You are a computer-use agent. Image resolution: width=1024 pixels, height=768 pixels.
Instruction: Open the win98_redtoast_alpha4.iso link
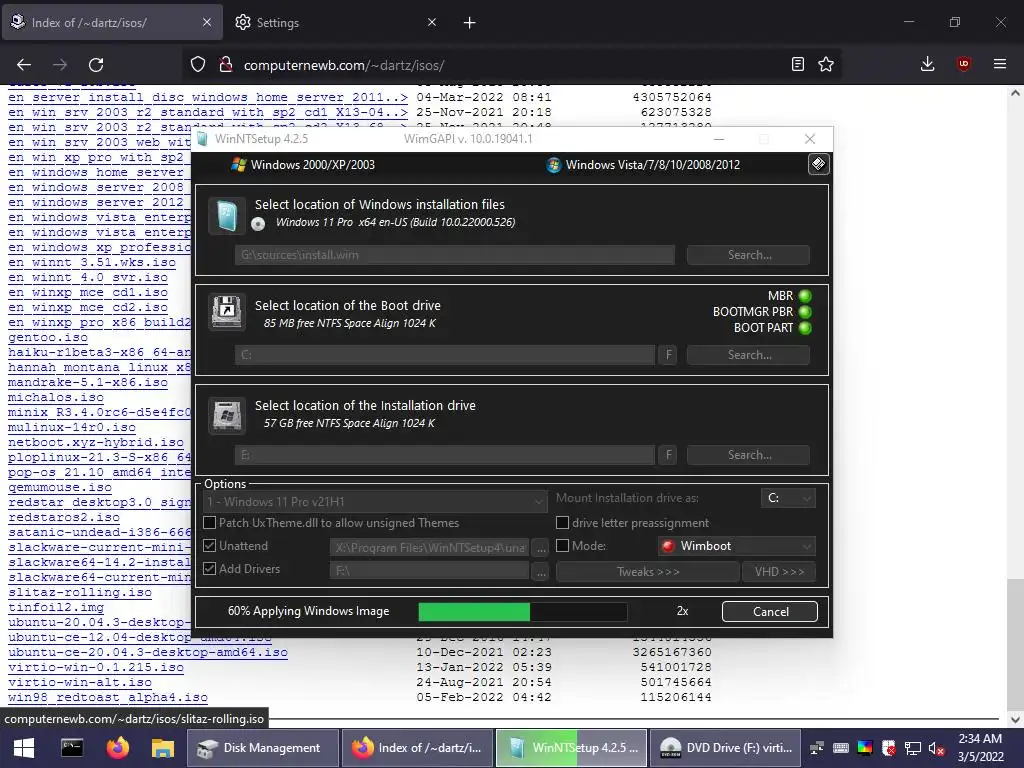point(108,697)
